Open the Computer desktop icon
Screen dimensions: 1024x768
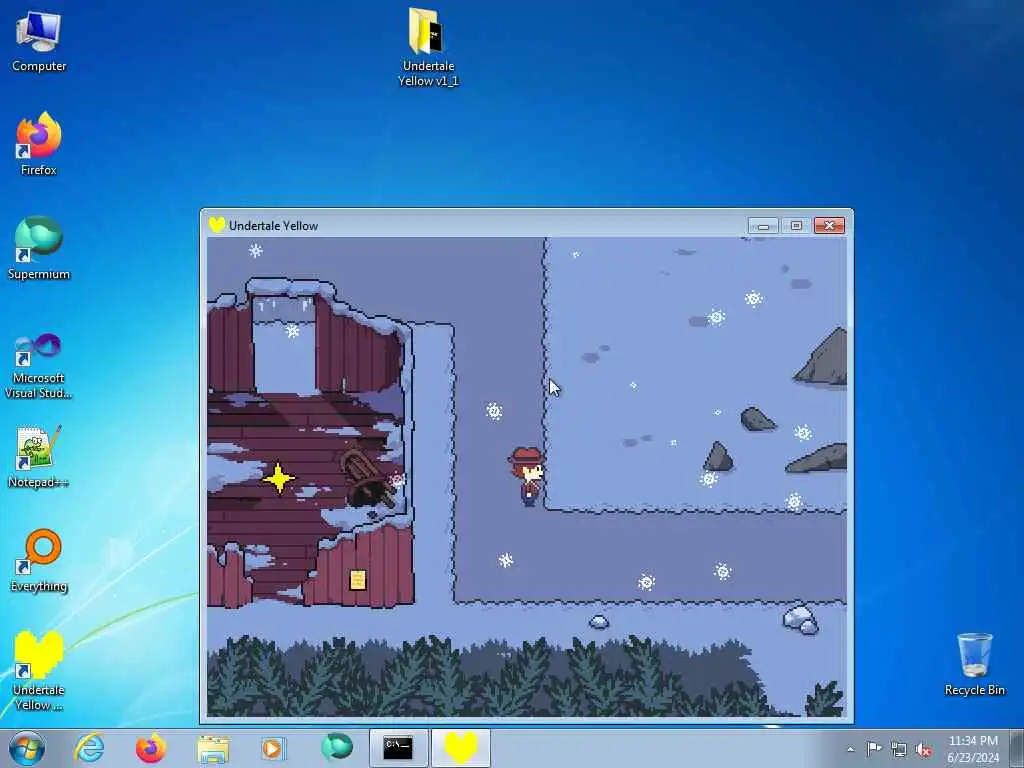coord(39,40)
